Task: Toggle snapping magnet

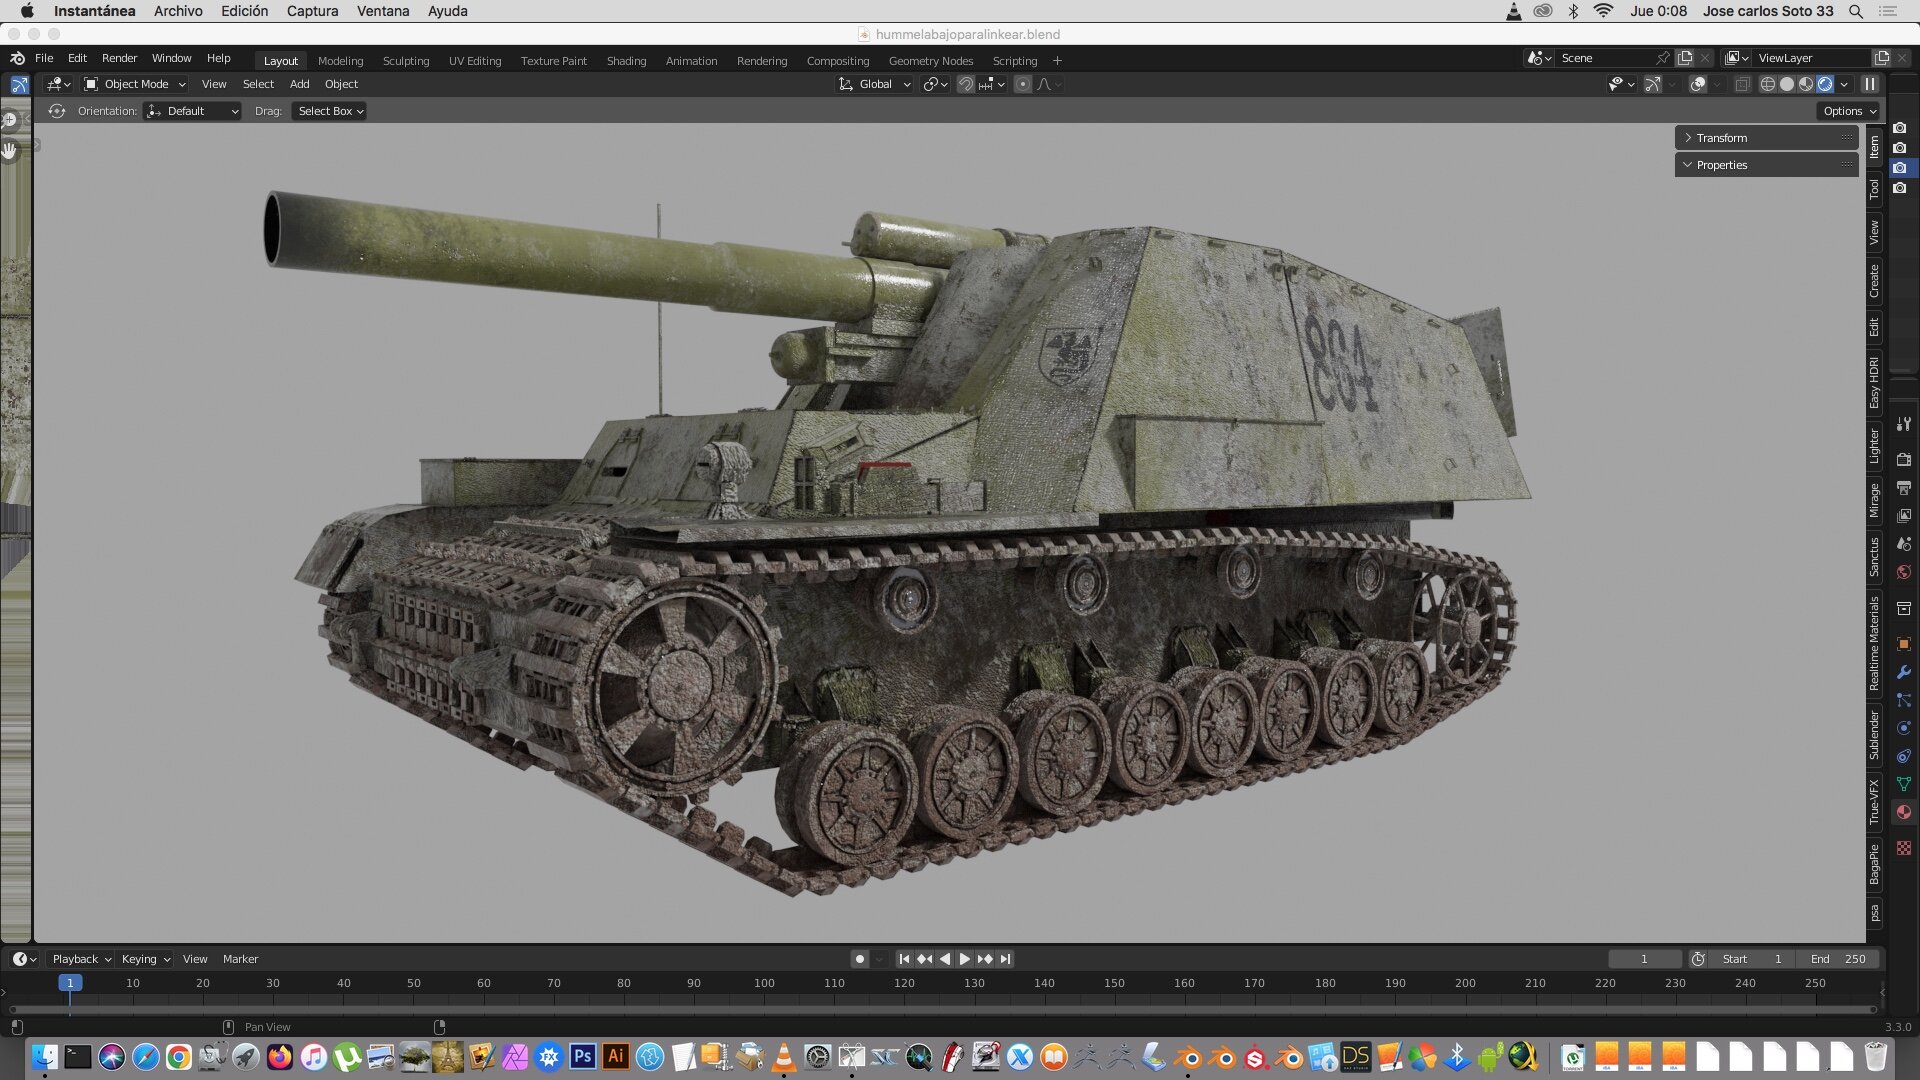Action: tap(966, 84)
